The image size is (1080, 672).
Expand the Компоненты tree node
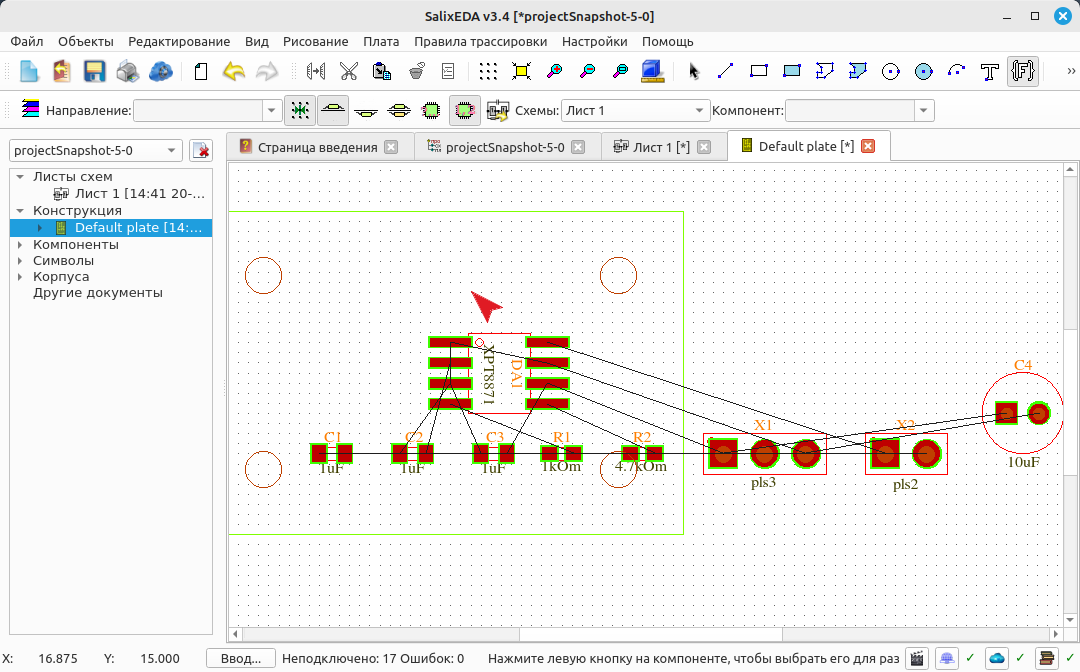[20, 244]
